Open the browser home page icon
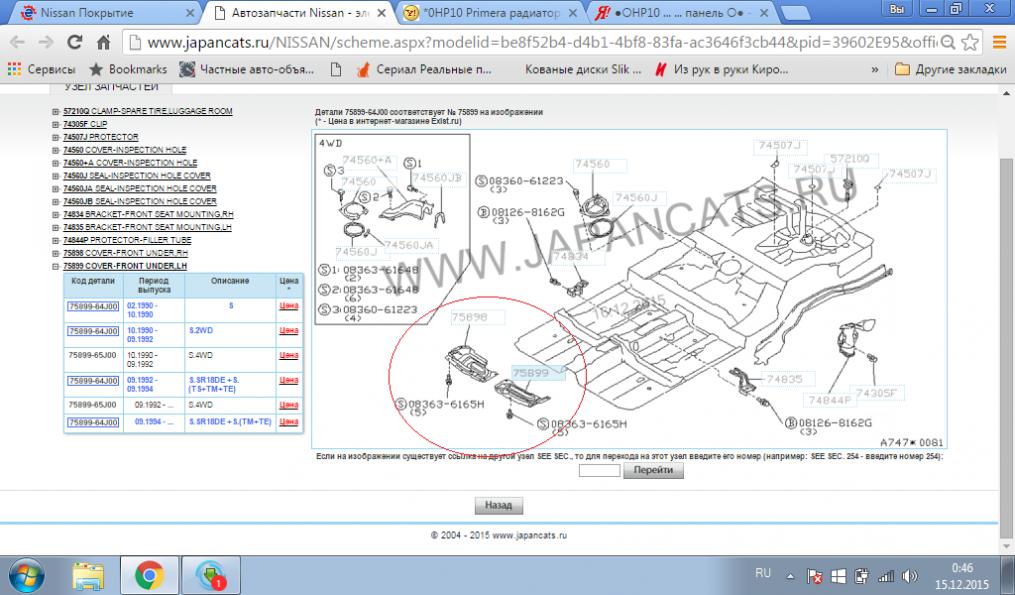1015x595 pixels. pos(103,43)
